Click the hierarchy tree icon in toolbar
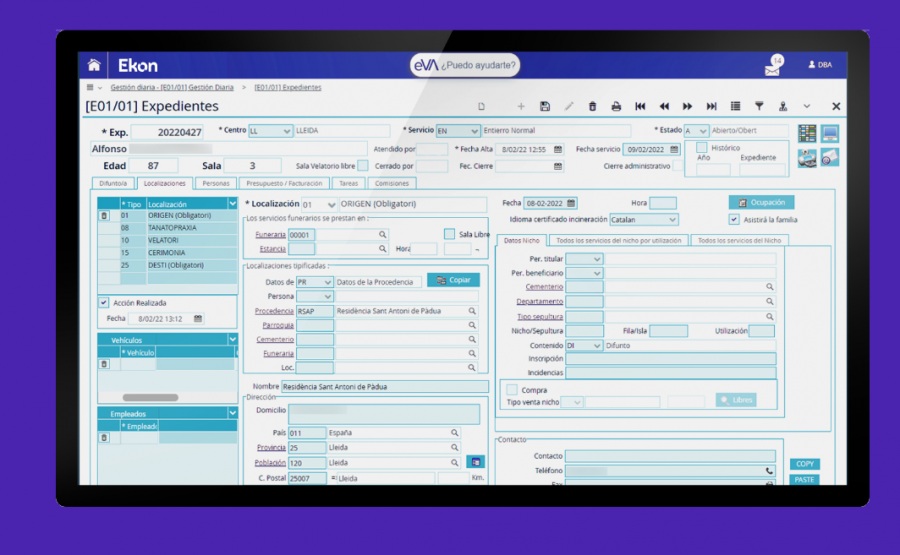Image resolution: width=900 pixels, height=555 pixels. pyautogui.click(x=782, y=106)
